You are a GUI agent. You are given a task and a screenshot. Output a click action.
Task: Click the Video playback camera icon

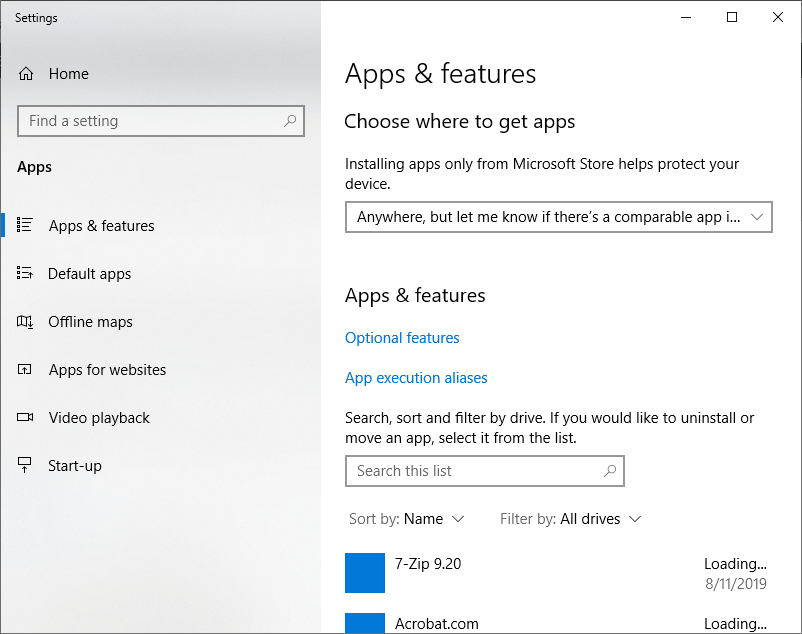tap(25, 417)
